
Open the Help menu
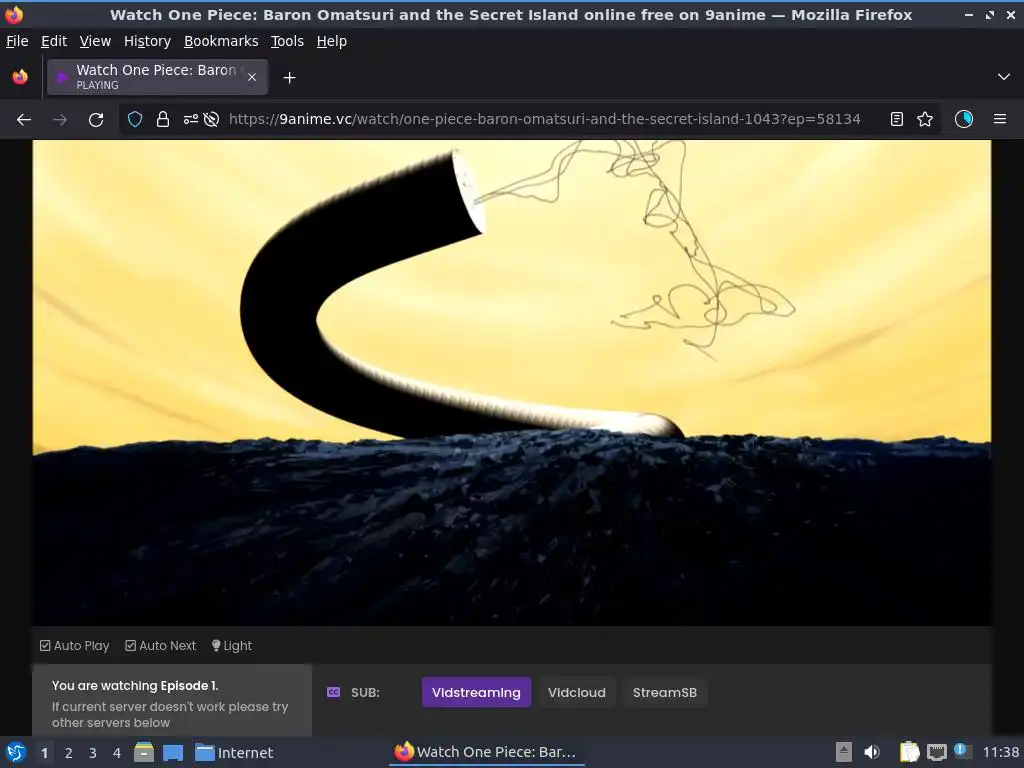click(x=332, y=41)
